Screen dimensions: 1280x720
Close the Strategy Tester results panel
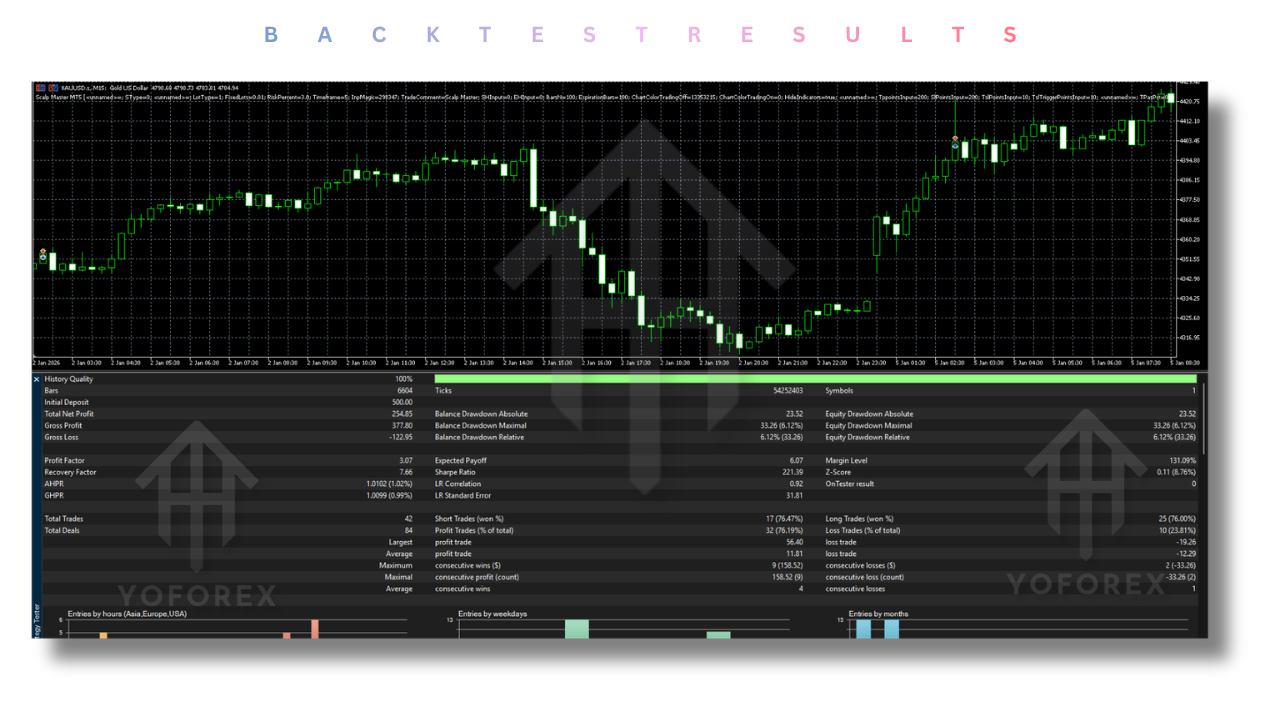tap(37, 380)
